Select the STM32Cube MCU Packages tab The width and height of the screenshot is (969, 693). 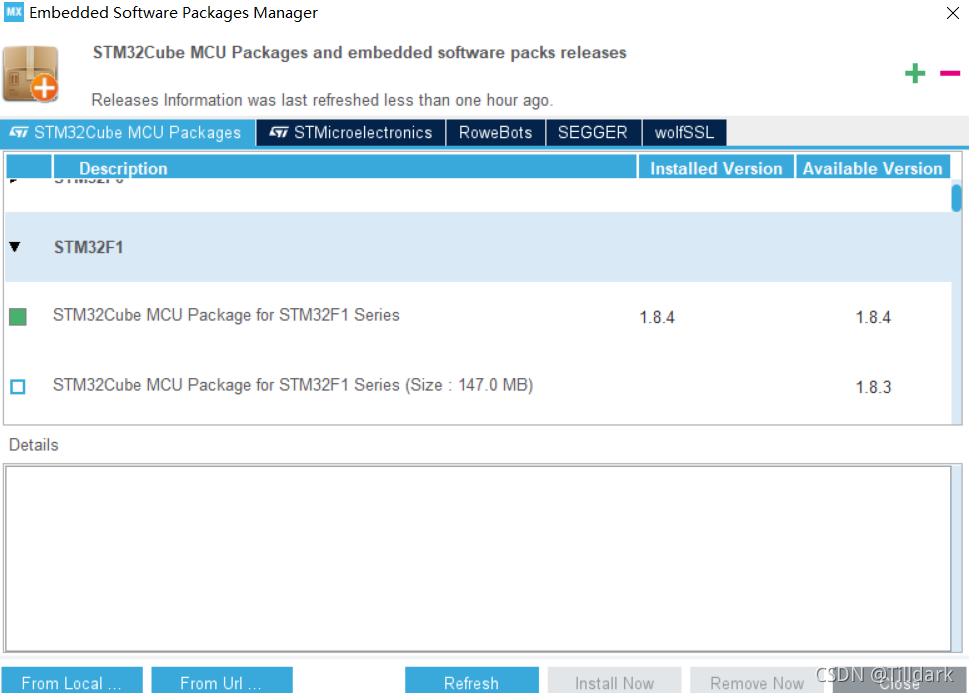(x=127, y=133)
